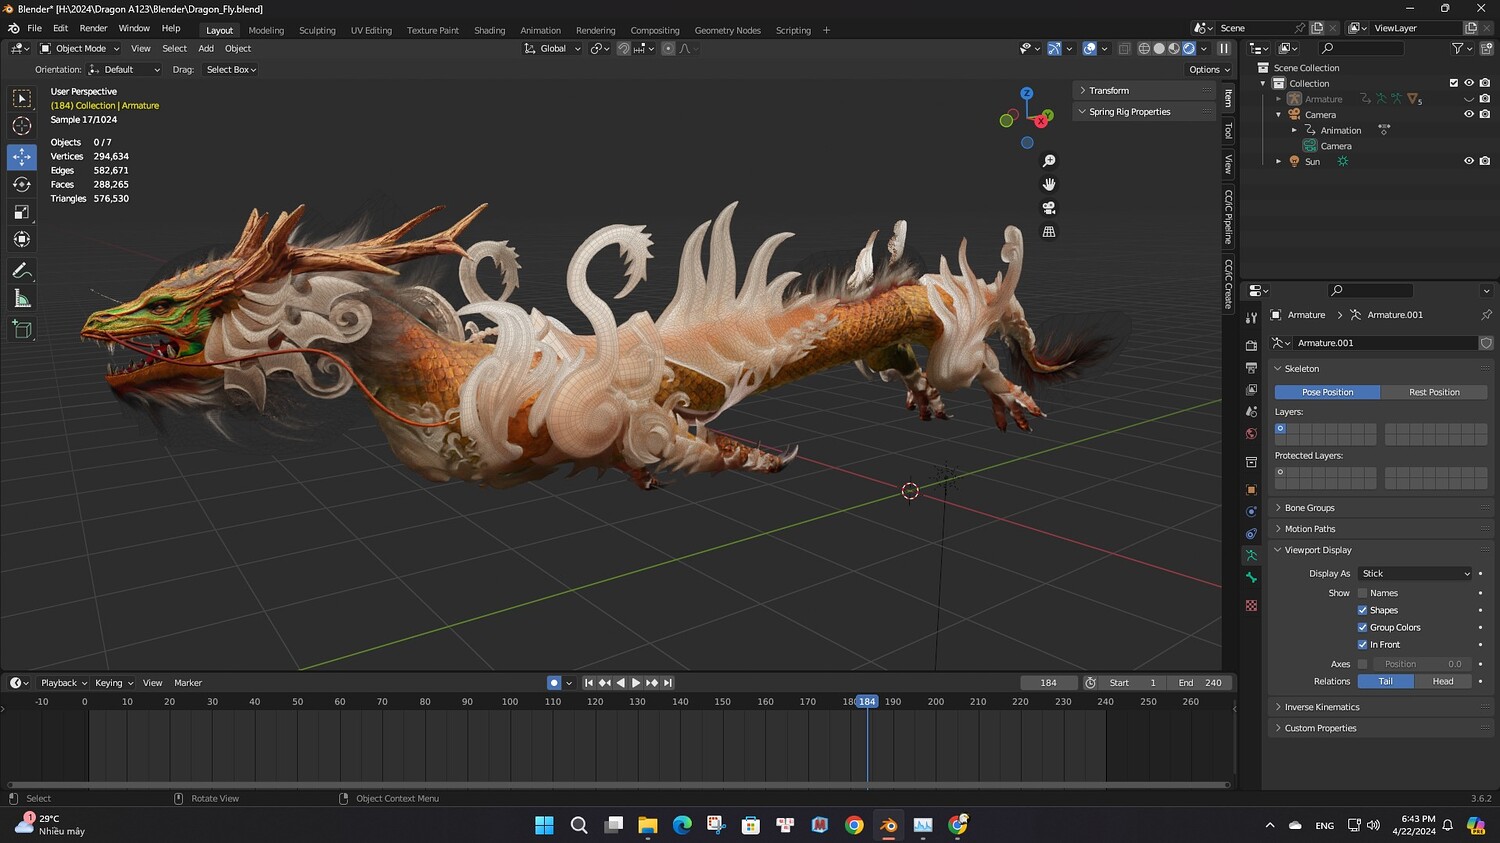Click the Play Animation button

tap(635, 683)
